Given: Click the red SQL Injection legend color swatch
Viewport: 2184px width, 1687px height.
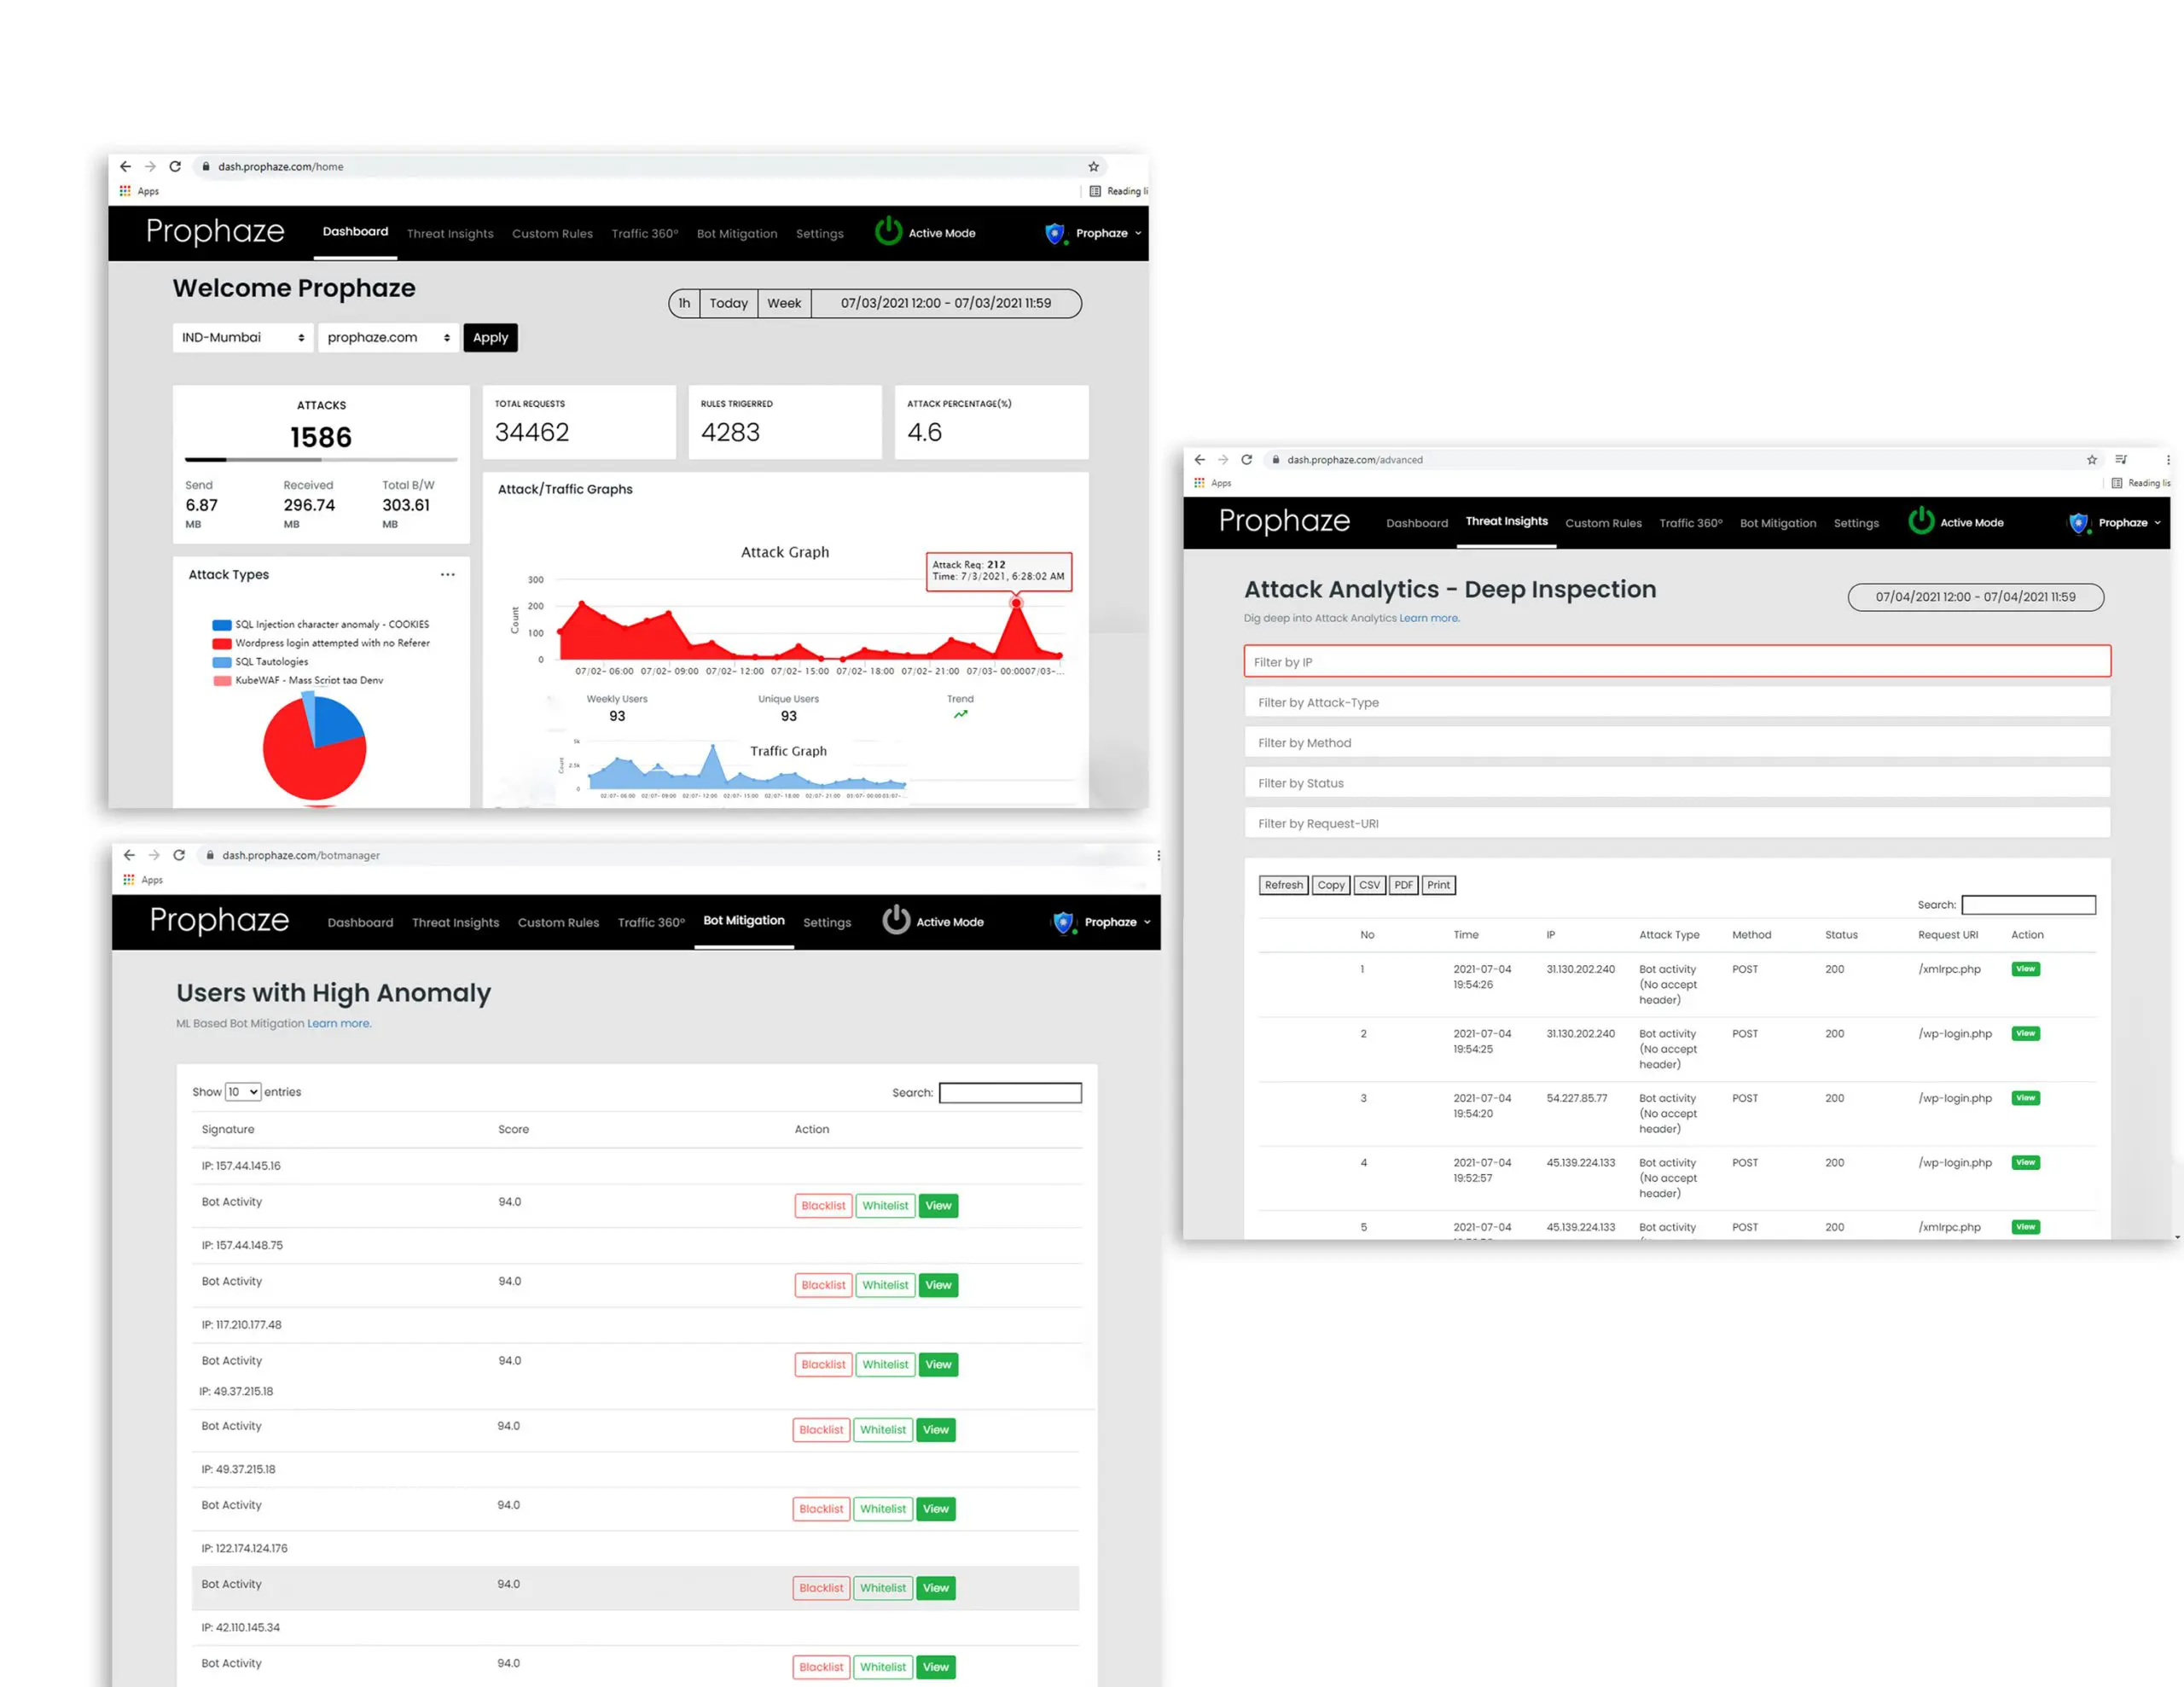Looking at the screenshot, I should (221, 625).
